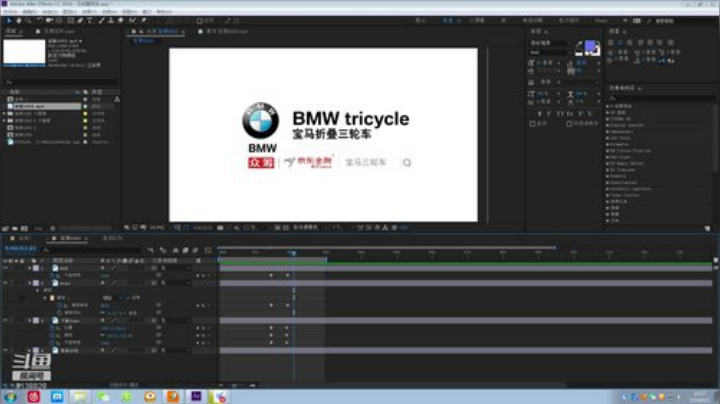Open WeChat from the taskbar
Screen dimensions: 720x404
pos(103,397)
